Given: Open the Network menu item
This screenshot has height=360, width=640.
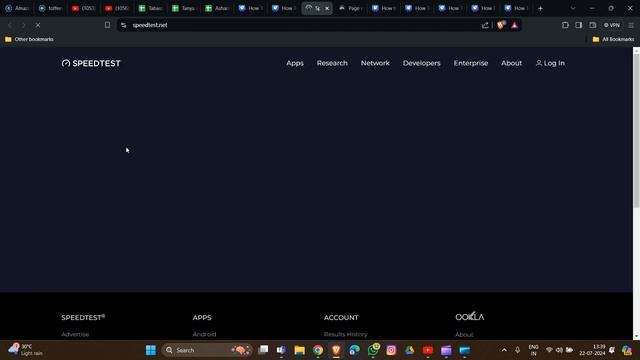Looking at the screenshot, I should [375, 63].
